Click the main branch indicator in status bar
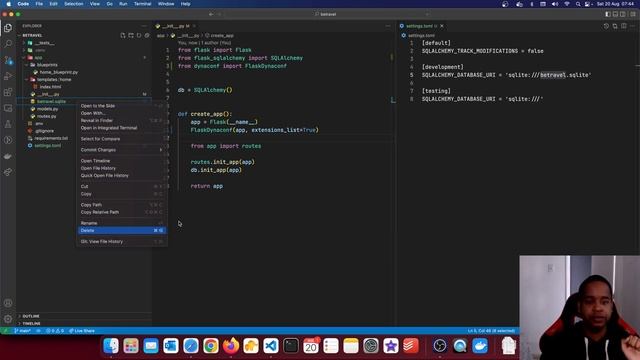The height and width of the screenshot is (360, 640). 22,331
